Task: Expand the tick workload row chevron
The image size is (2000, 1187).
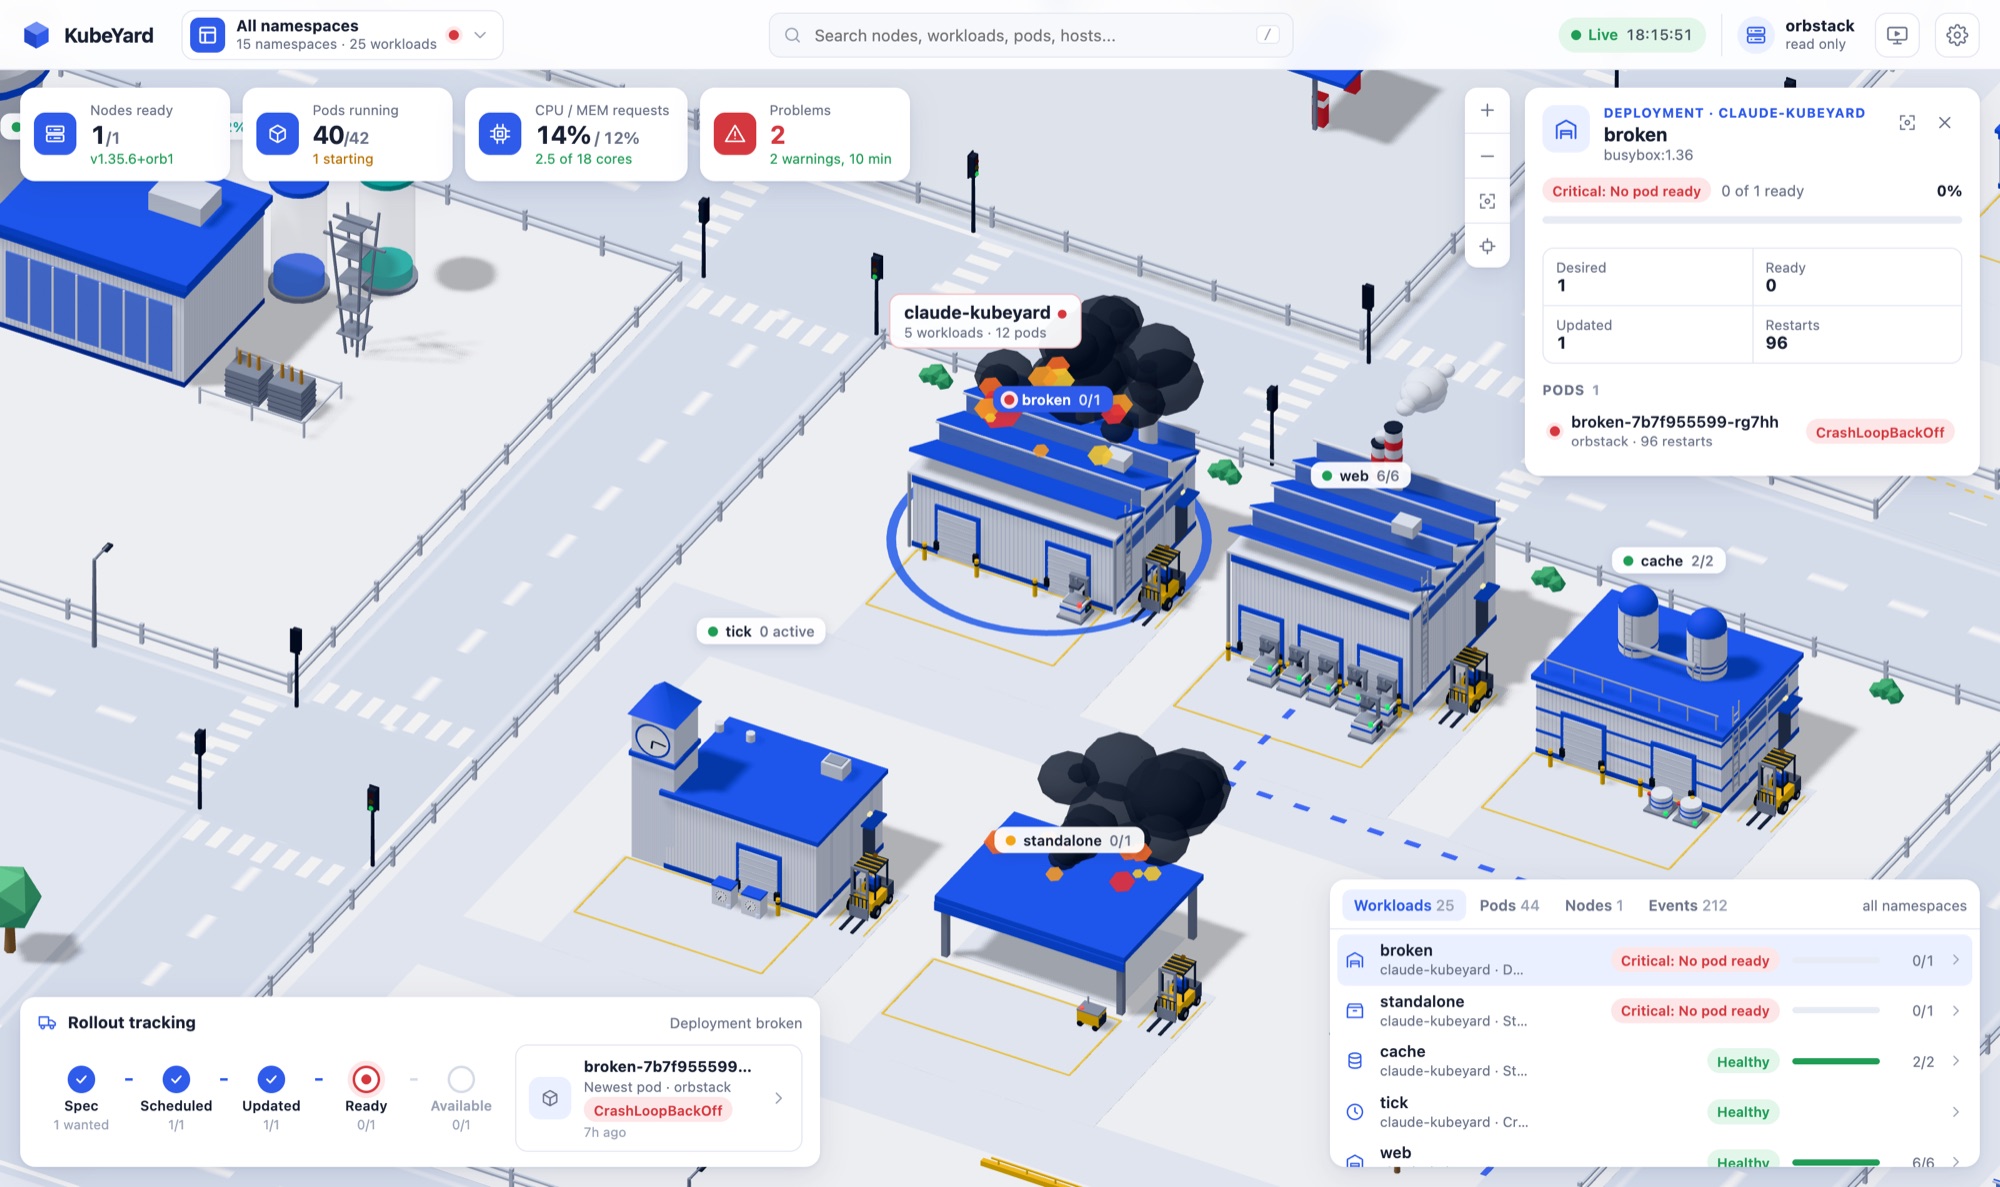Action: 1955,1112
